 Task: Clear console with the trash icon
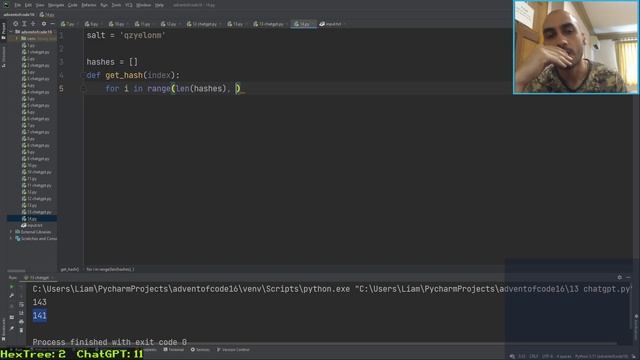21,330
